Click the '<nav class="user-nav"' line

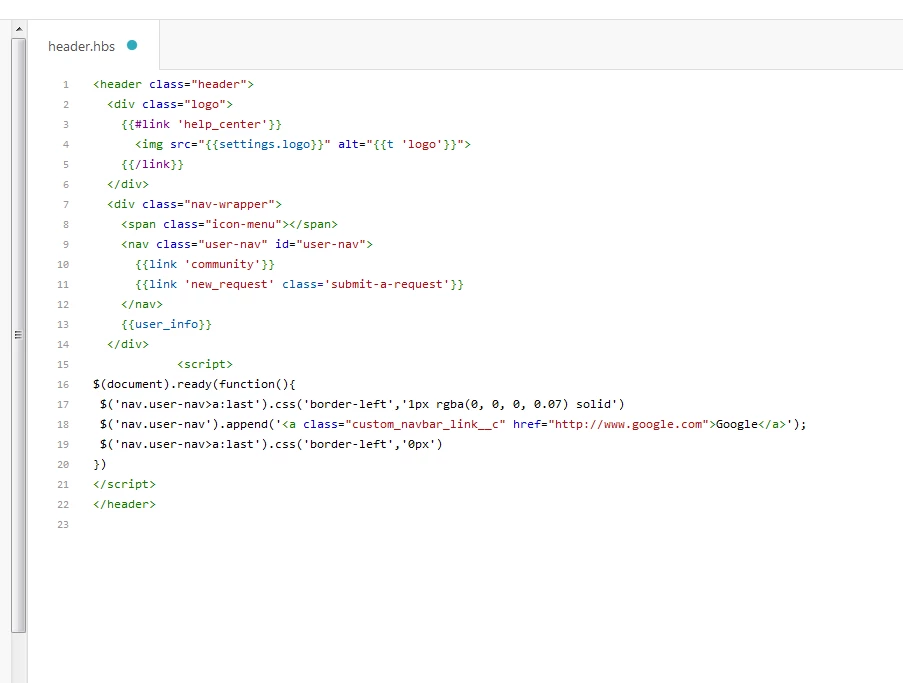click(247, 244)
